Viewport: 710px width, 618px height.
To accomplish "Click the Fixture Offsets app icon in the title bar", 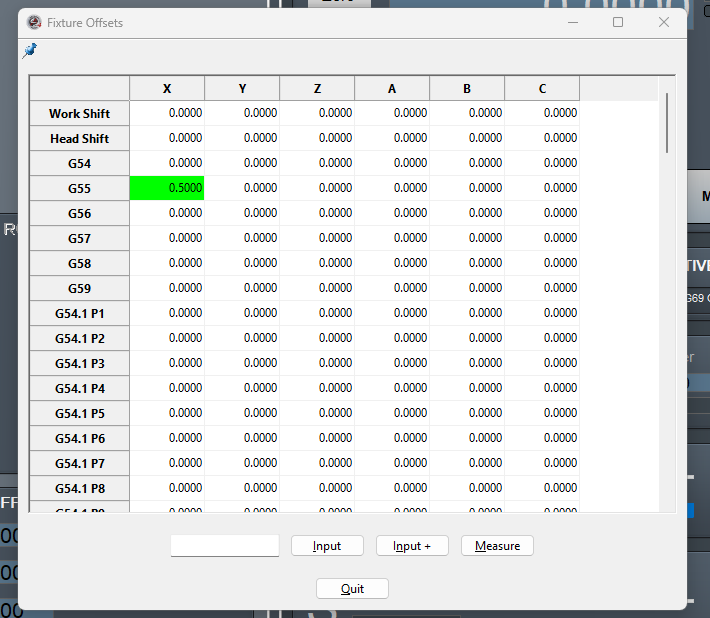I will [x=34, y=22].
